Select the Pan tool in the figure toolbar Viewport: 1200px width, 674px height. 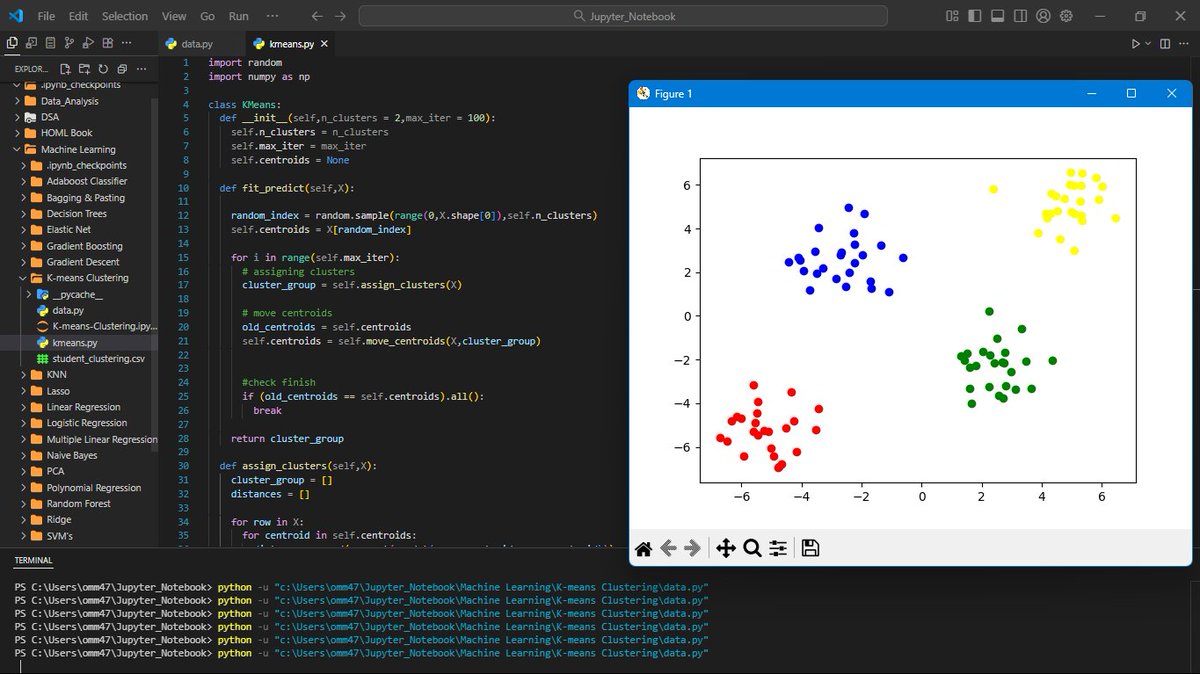click(x=726, y=547)
